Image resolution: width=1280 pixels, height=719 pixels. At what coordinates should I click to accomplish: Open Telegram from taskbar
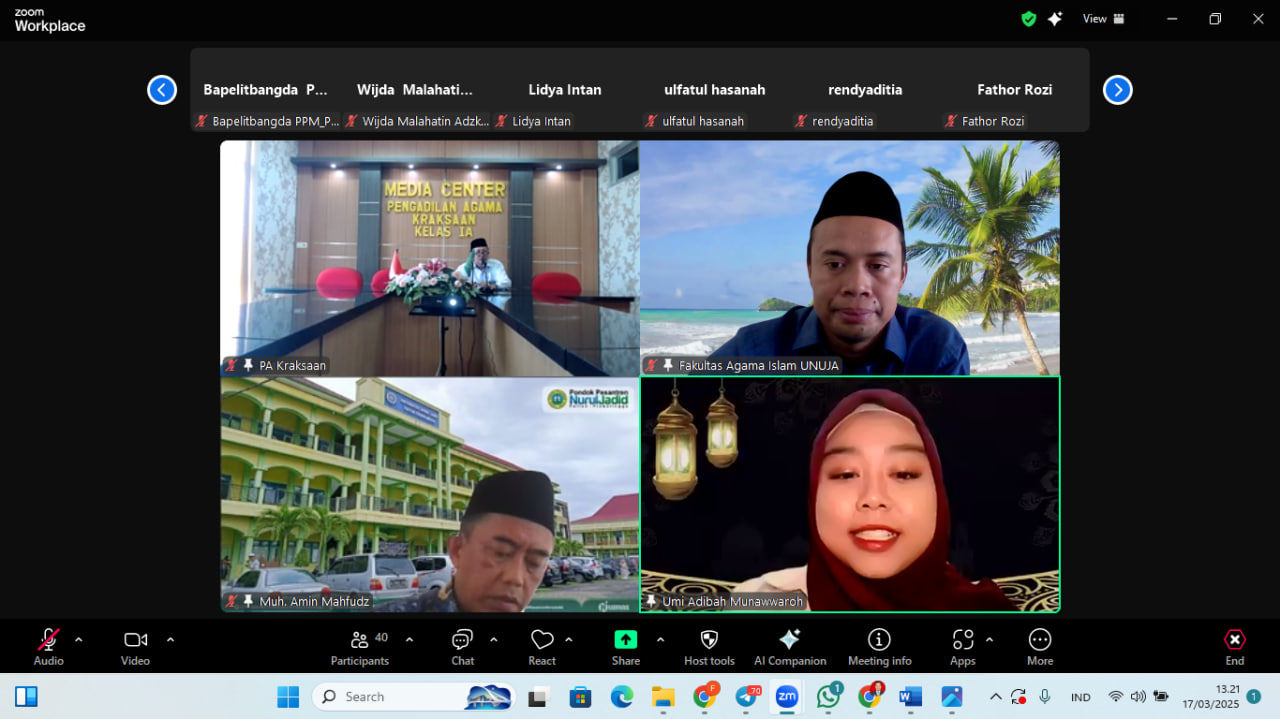(x=747, y=697)
